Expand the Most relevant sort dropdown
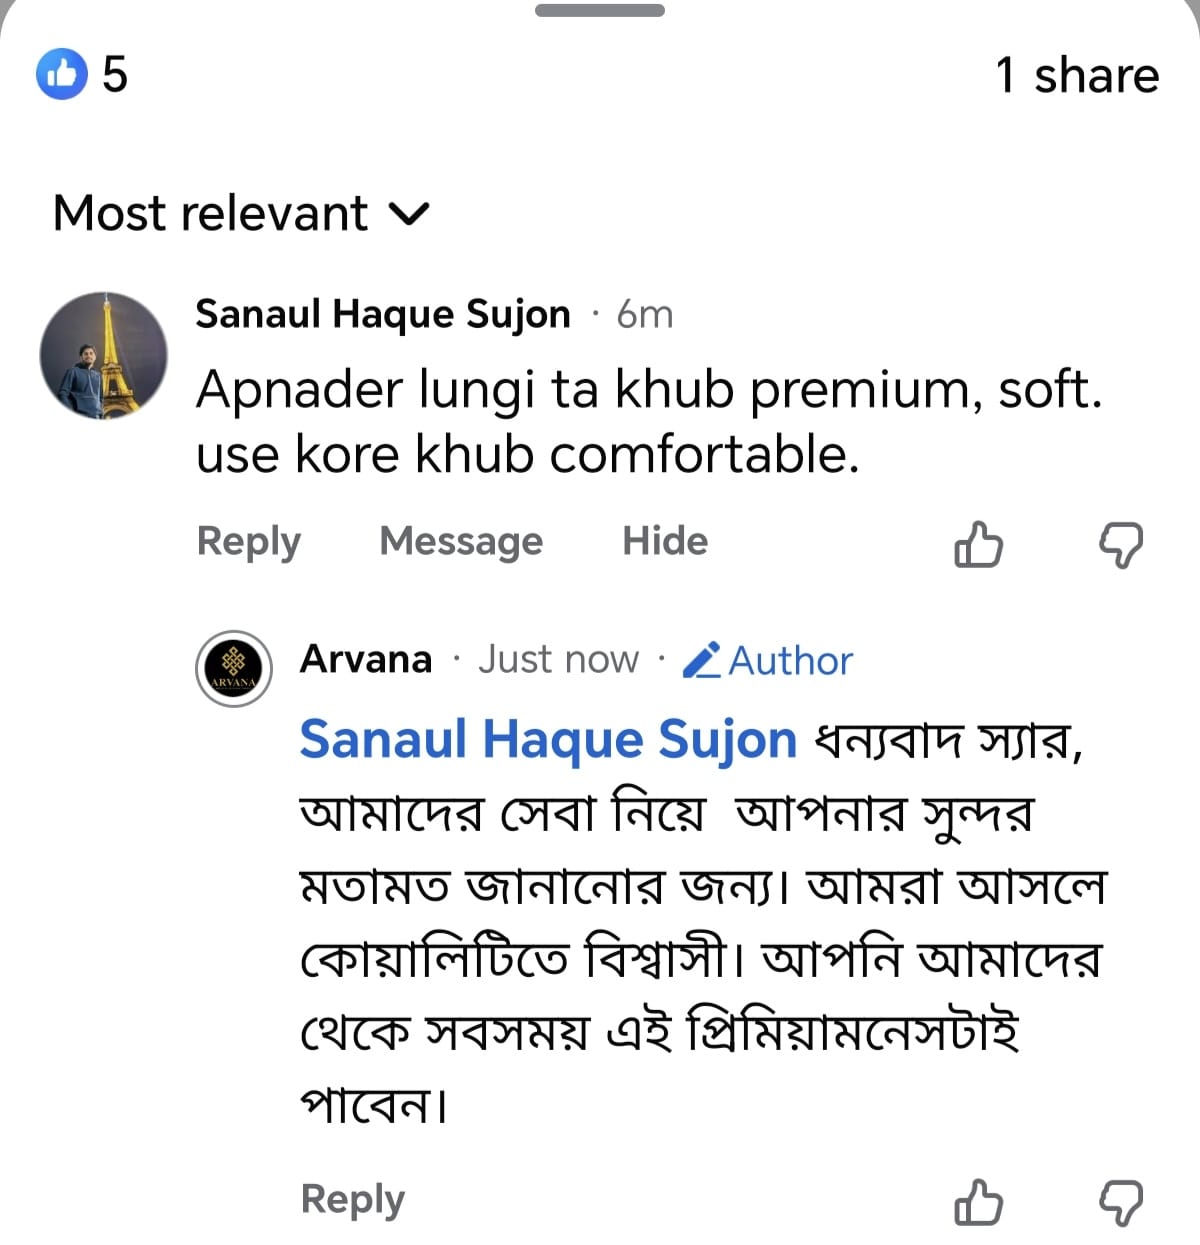Screen dimensions: 1200x1245 coord(241,213)
